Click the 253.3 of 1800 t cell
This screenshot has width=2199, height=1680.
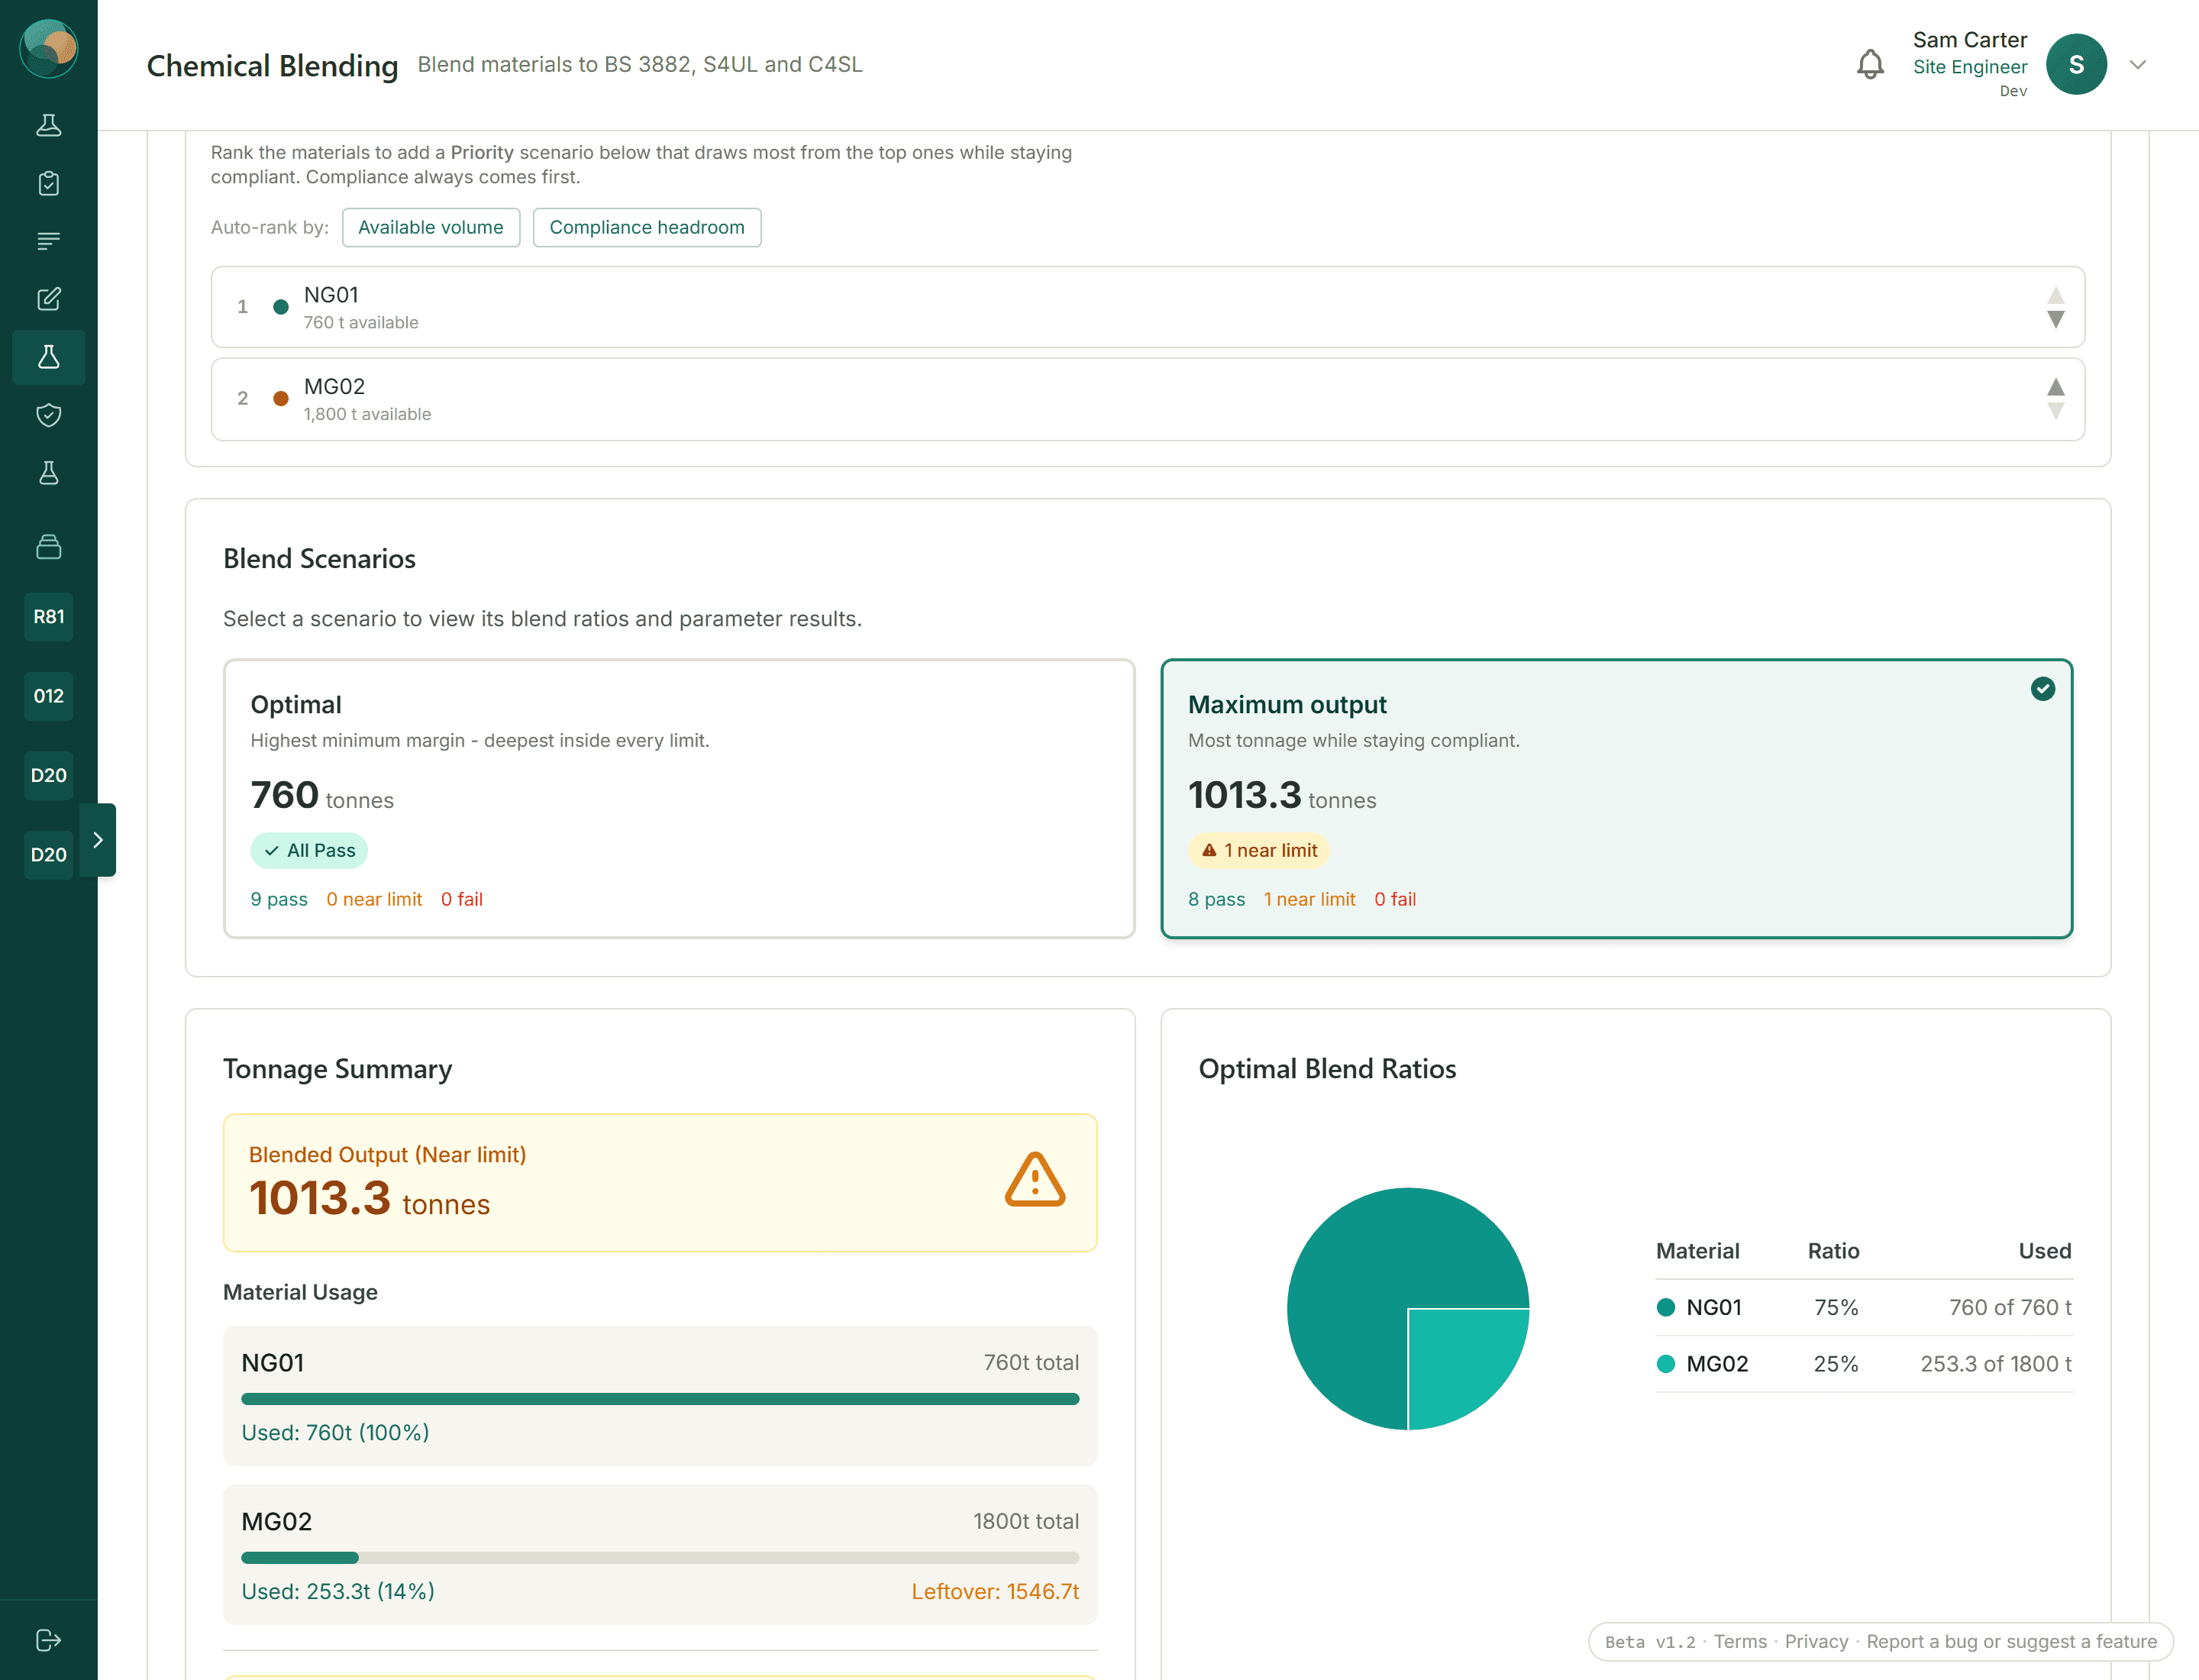click(x=1995, y=1364)
